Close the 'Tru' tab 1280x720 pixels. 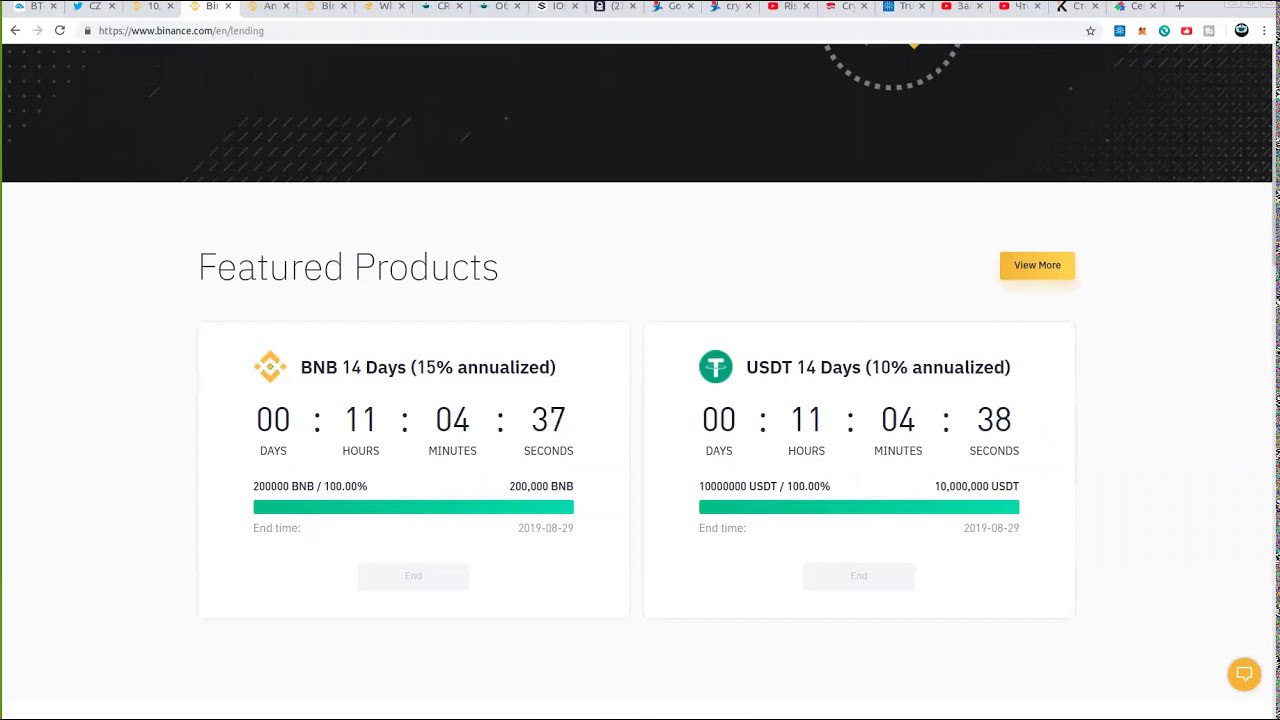coord(923,6)
